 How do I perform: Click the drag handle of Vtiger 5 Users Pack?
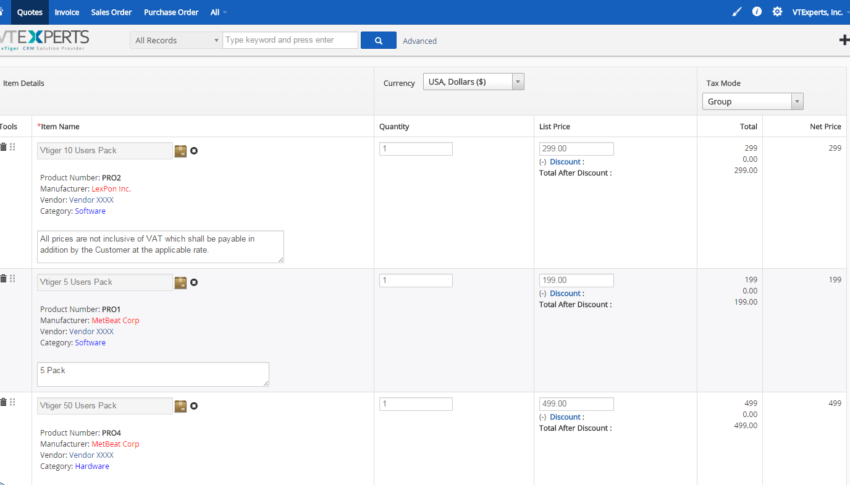click(12, 279)
